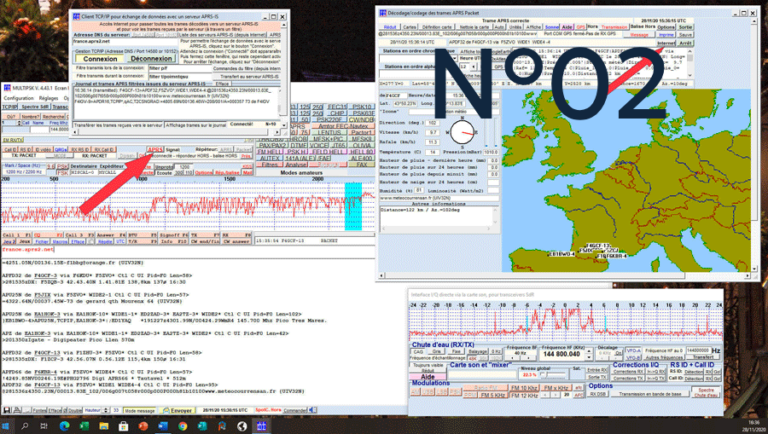Click the Signoff F6 macro button

[x=173, y=235]
